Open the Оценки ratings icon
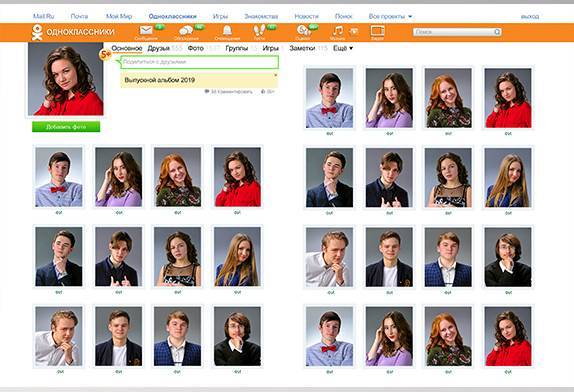 tap(303, 30)
